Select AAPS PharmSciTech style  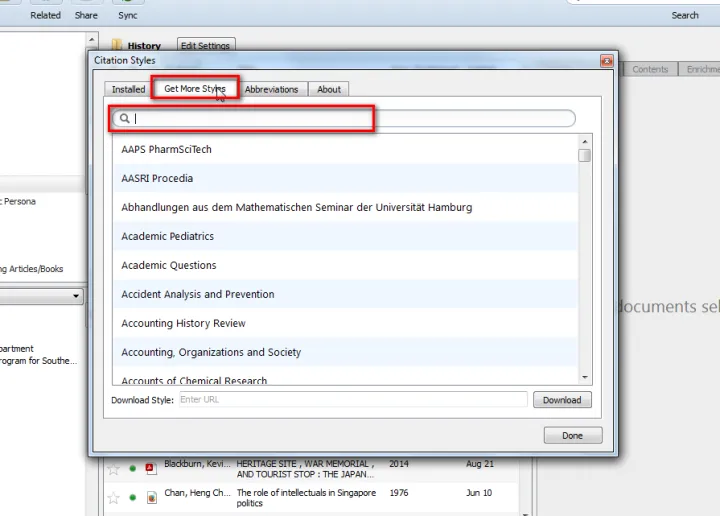pyautogui.click(x=345, y=149)
